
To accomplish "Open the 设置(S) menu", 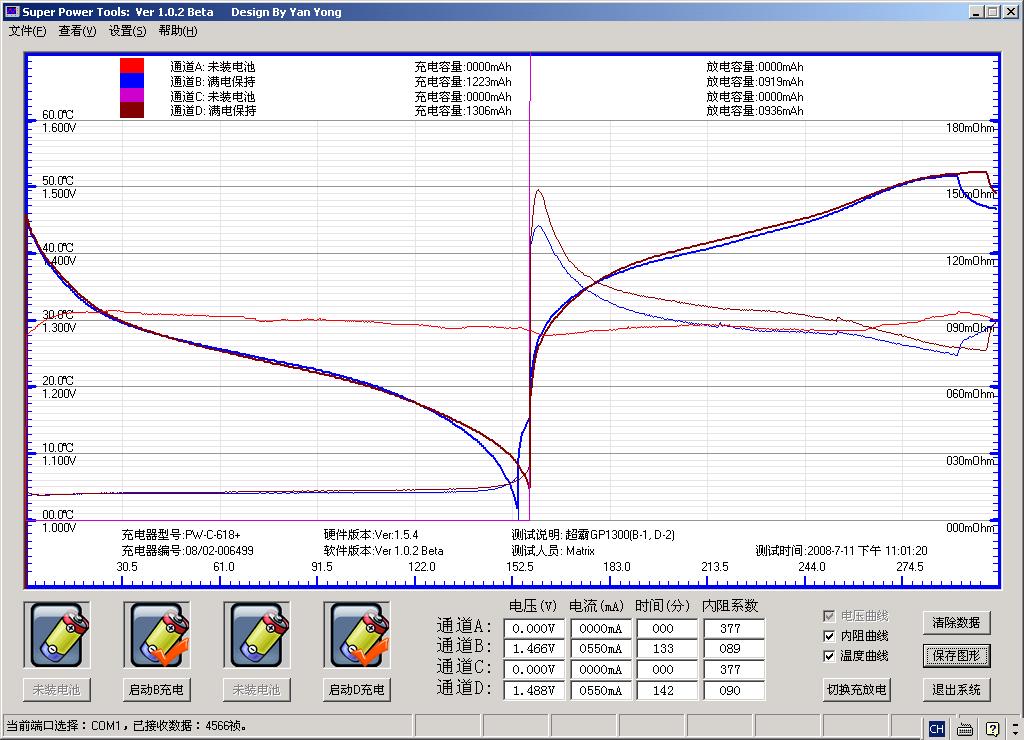I will coord(127,31).
